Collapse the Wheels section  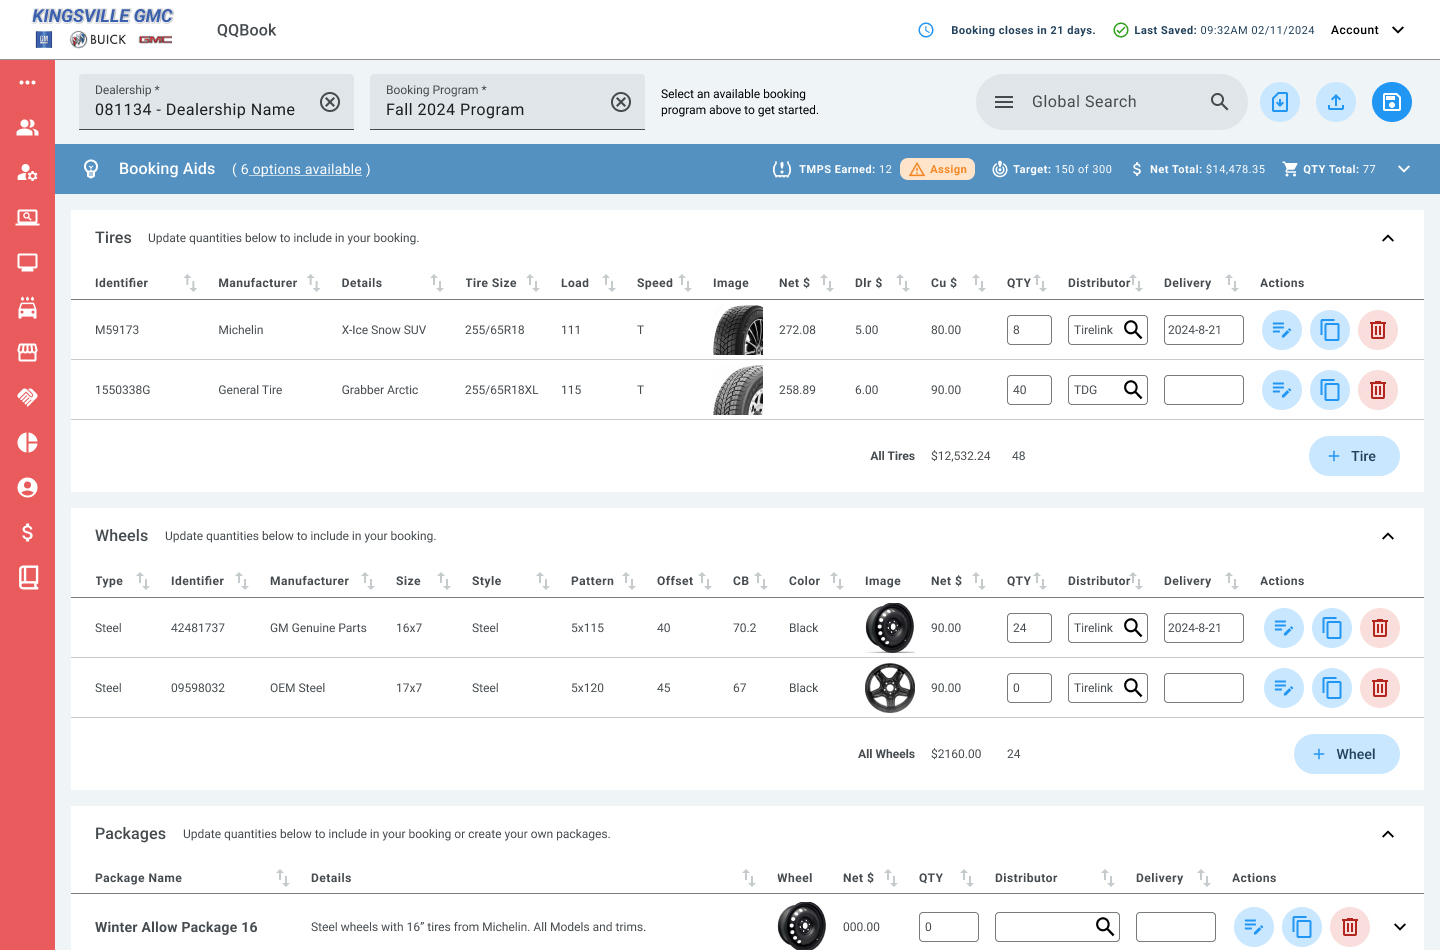click(1387, 536)
